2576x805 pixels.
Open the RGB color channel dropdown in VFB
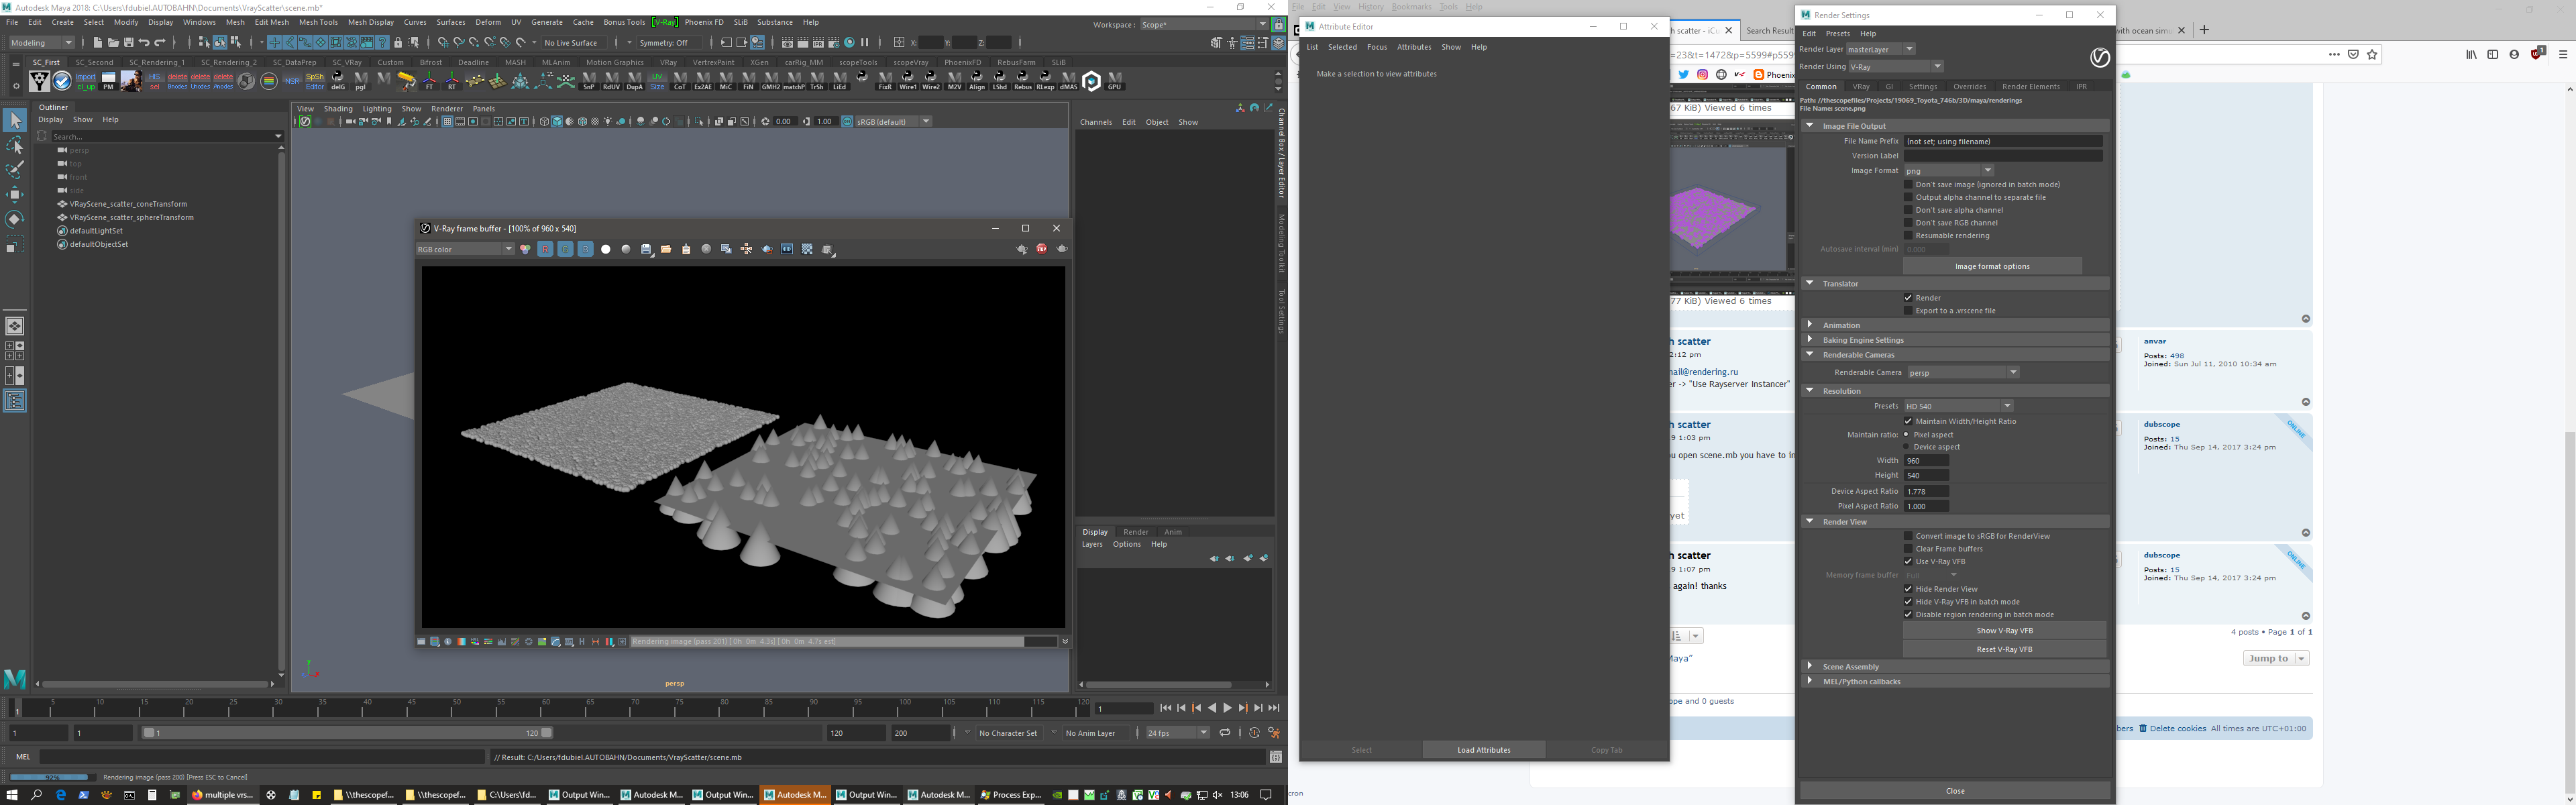point(465,249)
